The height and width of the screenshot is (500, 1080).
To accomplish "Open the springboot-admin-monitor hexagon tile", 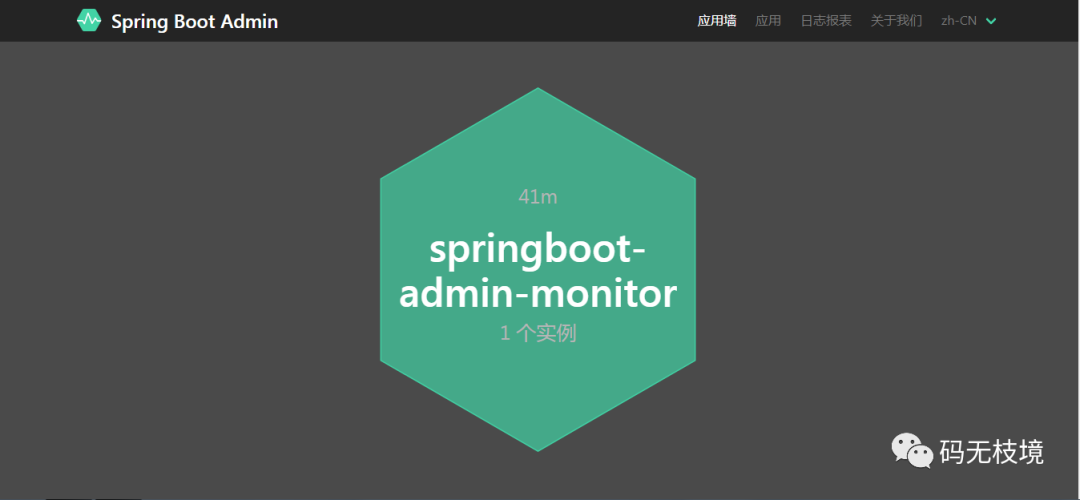I will pyautogui.click(x=538, y=269).
